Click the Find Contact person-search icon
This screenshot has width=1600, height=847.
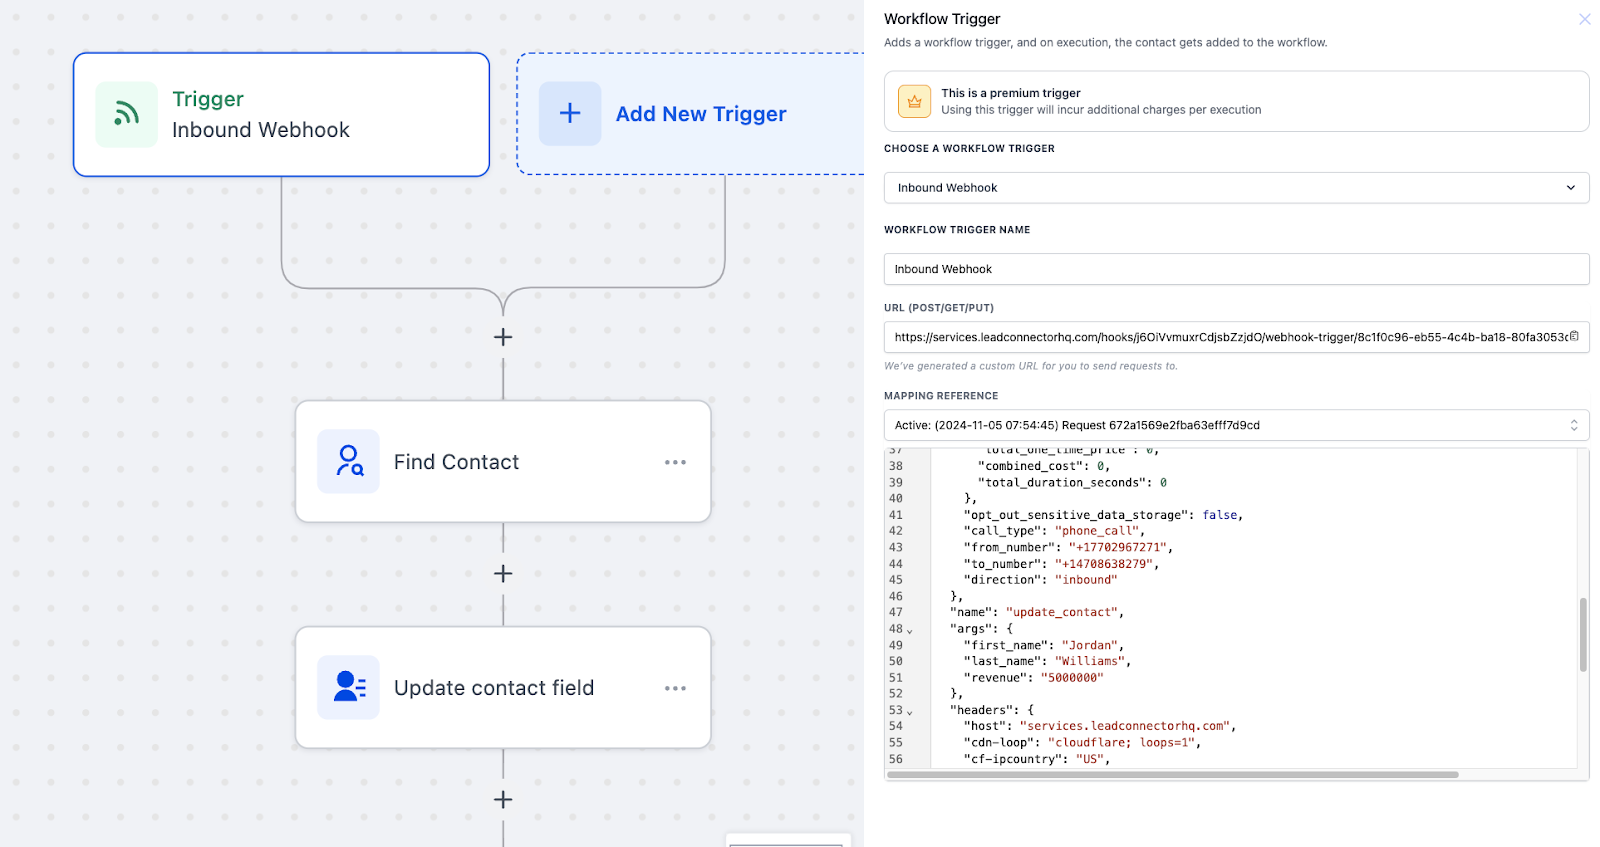click(x=348, y=461)
